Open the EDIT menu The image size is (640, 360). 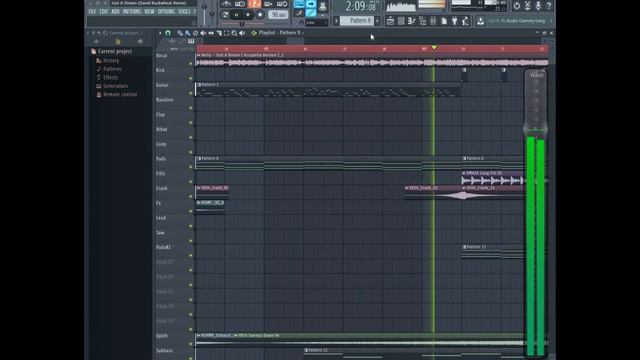click(104, 11)
